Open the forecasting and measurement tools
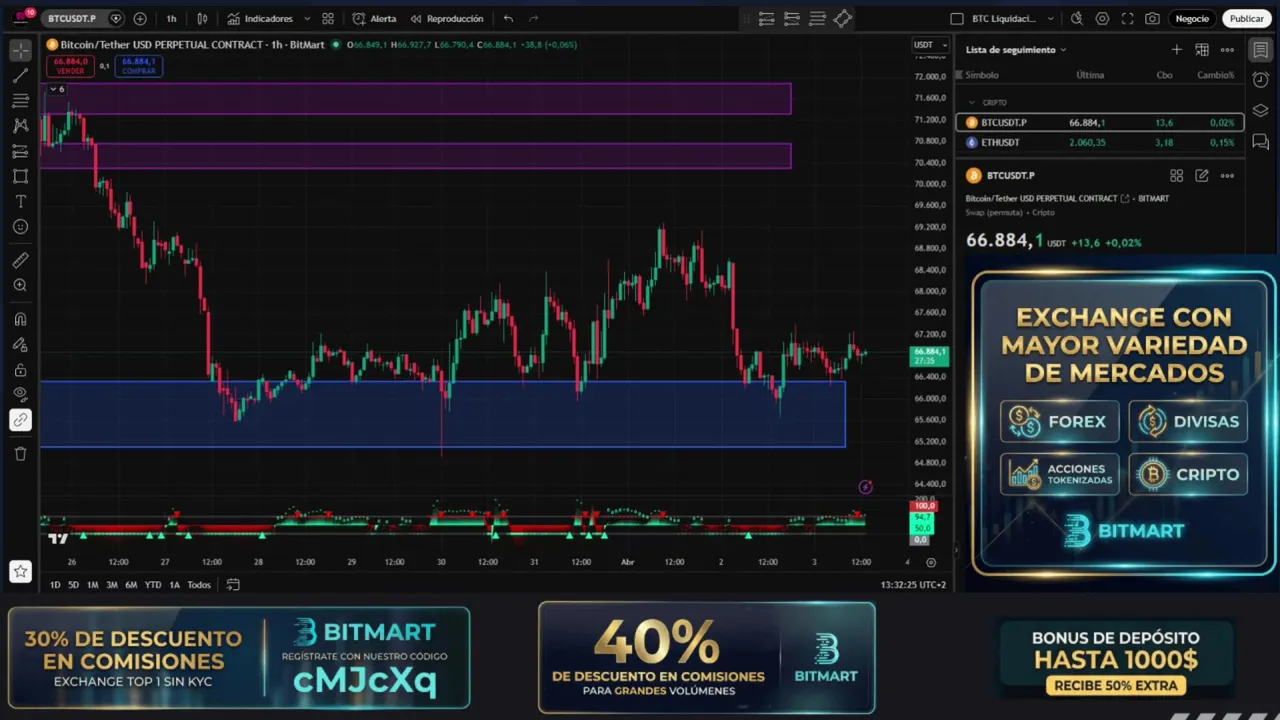This screenshot has width=1280, height=720. click(x=20, y=151)
